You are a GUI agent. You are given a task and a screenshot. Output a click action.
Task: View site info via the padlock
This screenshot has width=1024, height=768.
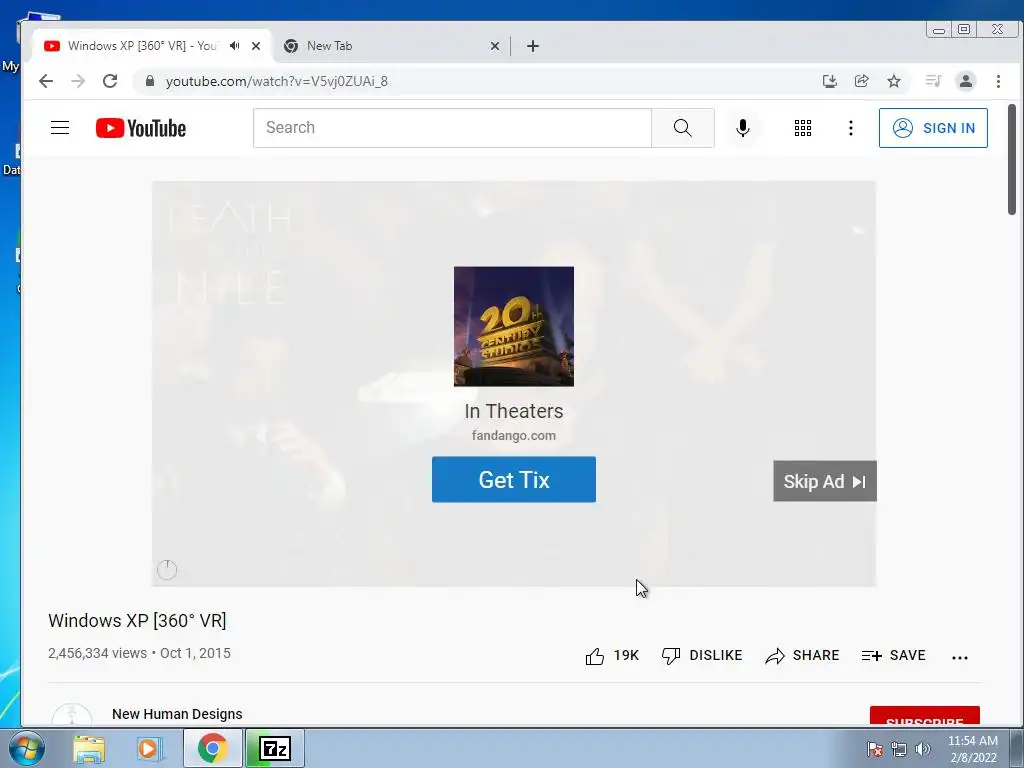pos(150,81)
